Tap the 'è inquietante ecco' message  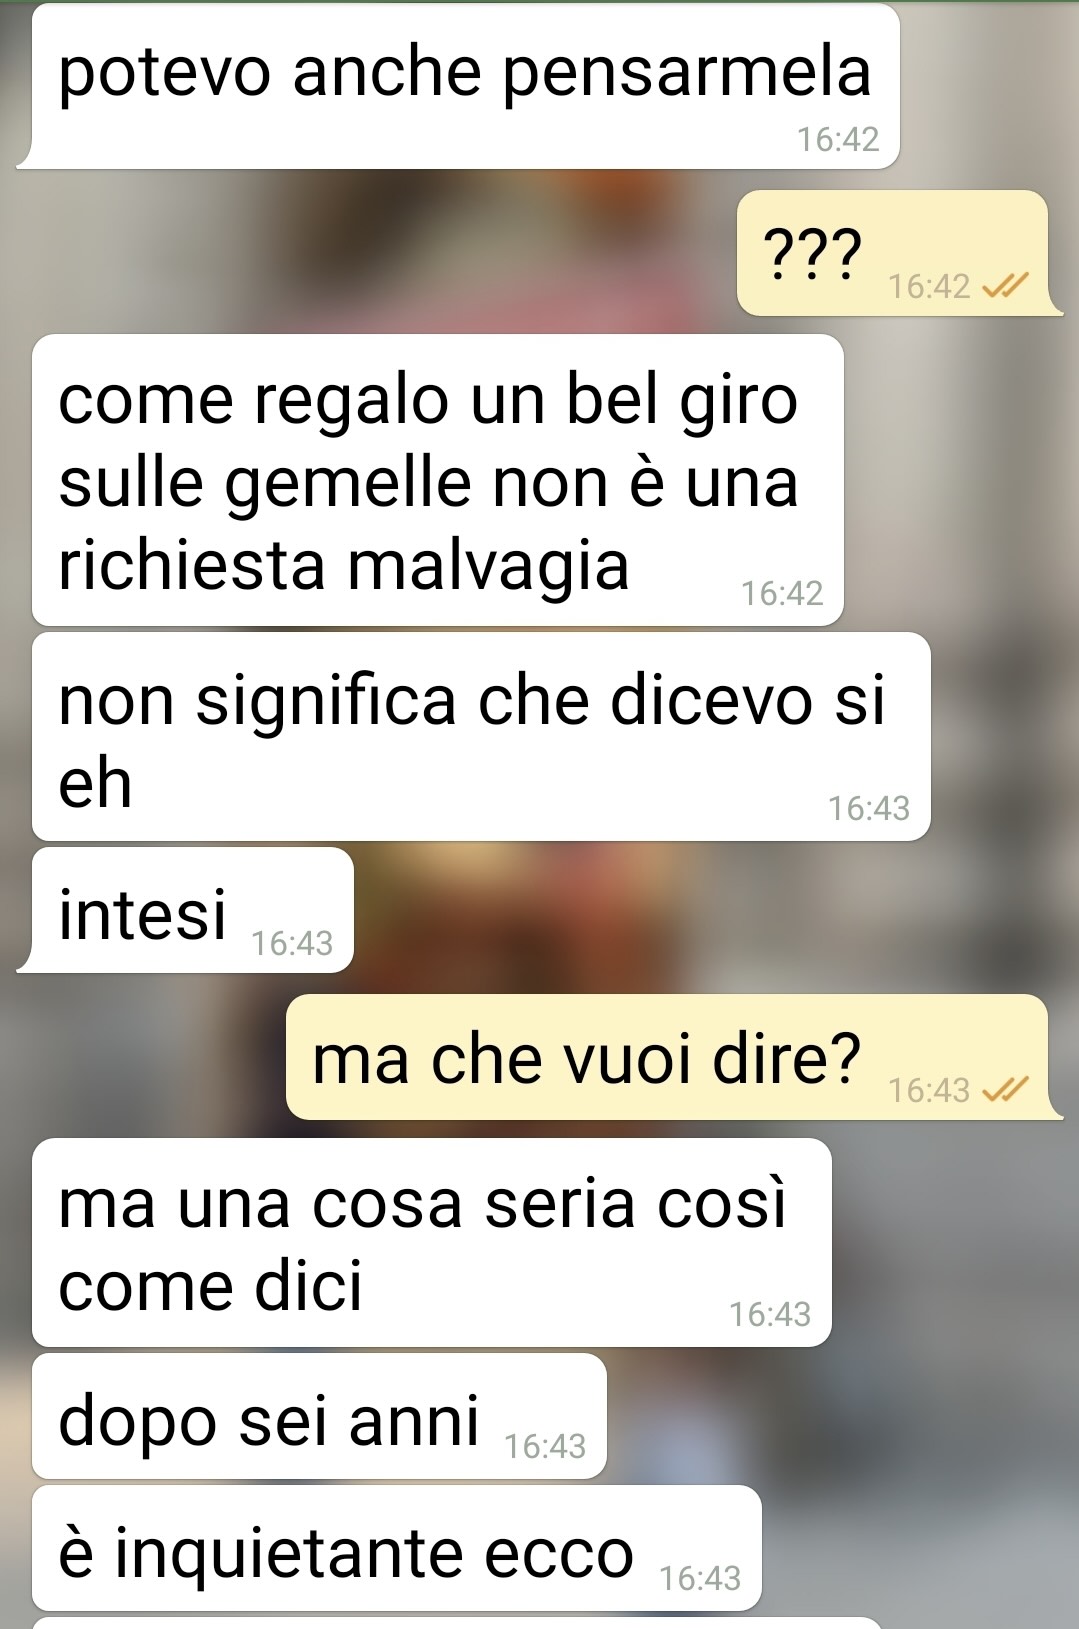[397, 1548]
